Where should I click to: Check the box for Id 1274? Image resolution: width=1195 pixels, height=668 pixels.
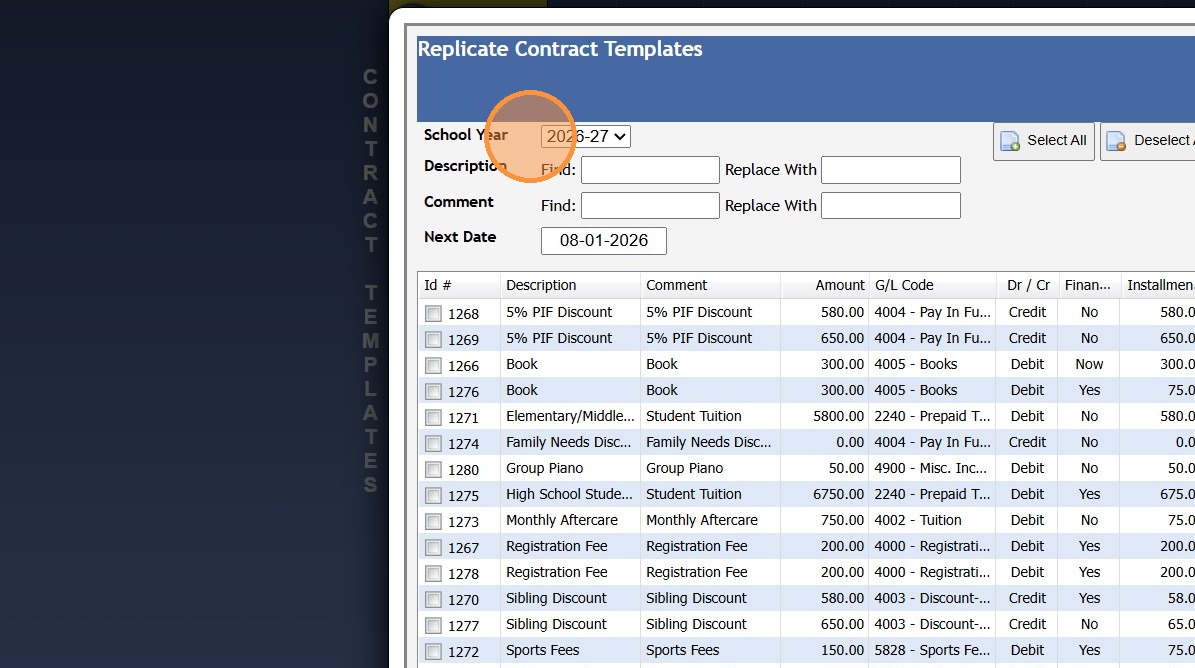[433, 443]
